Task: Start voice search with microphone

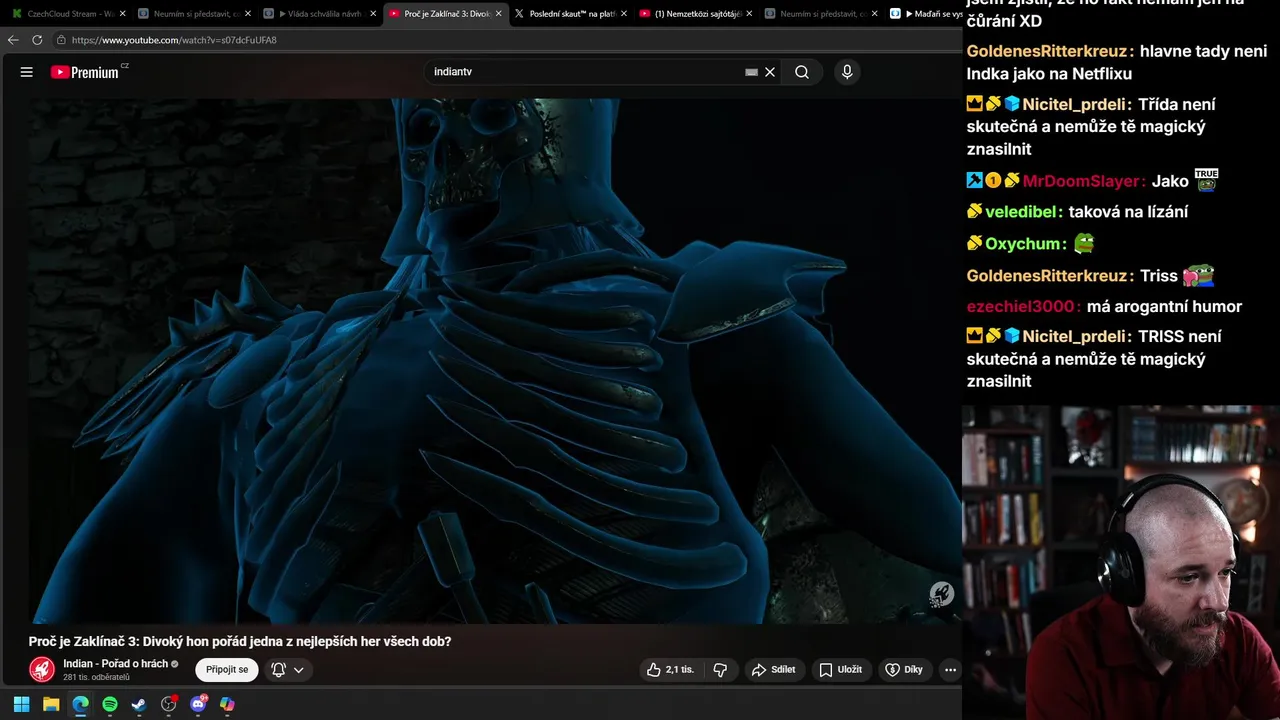Action: [847, 72]
